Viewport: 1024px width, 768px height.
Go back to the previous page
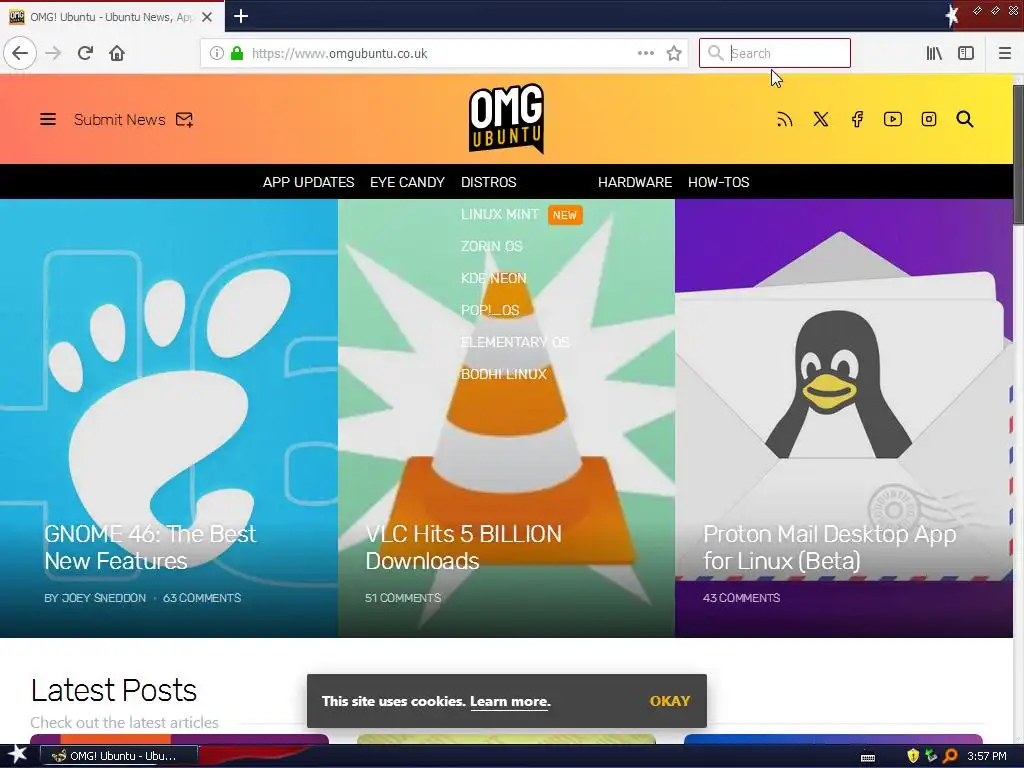[20, 53]
